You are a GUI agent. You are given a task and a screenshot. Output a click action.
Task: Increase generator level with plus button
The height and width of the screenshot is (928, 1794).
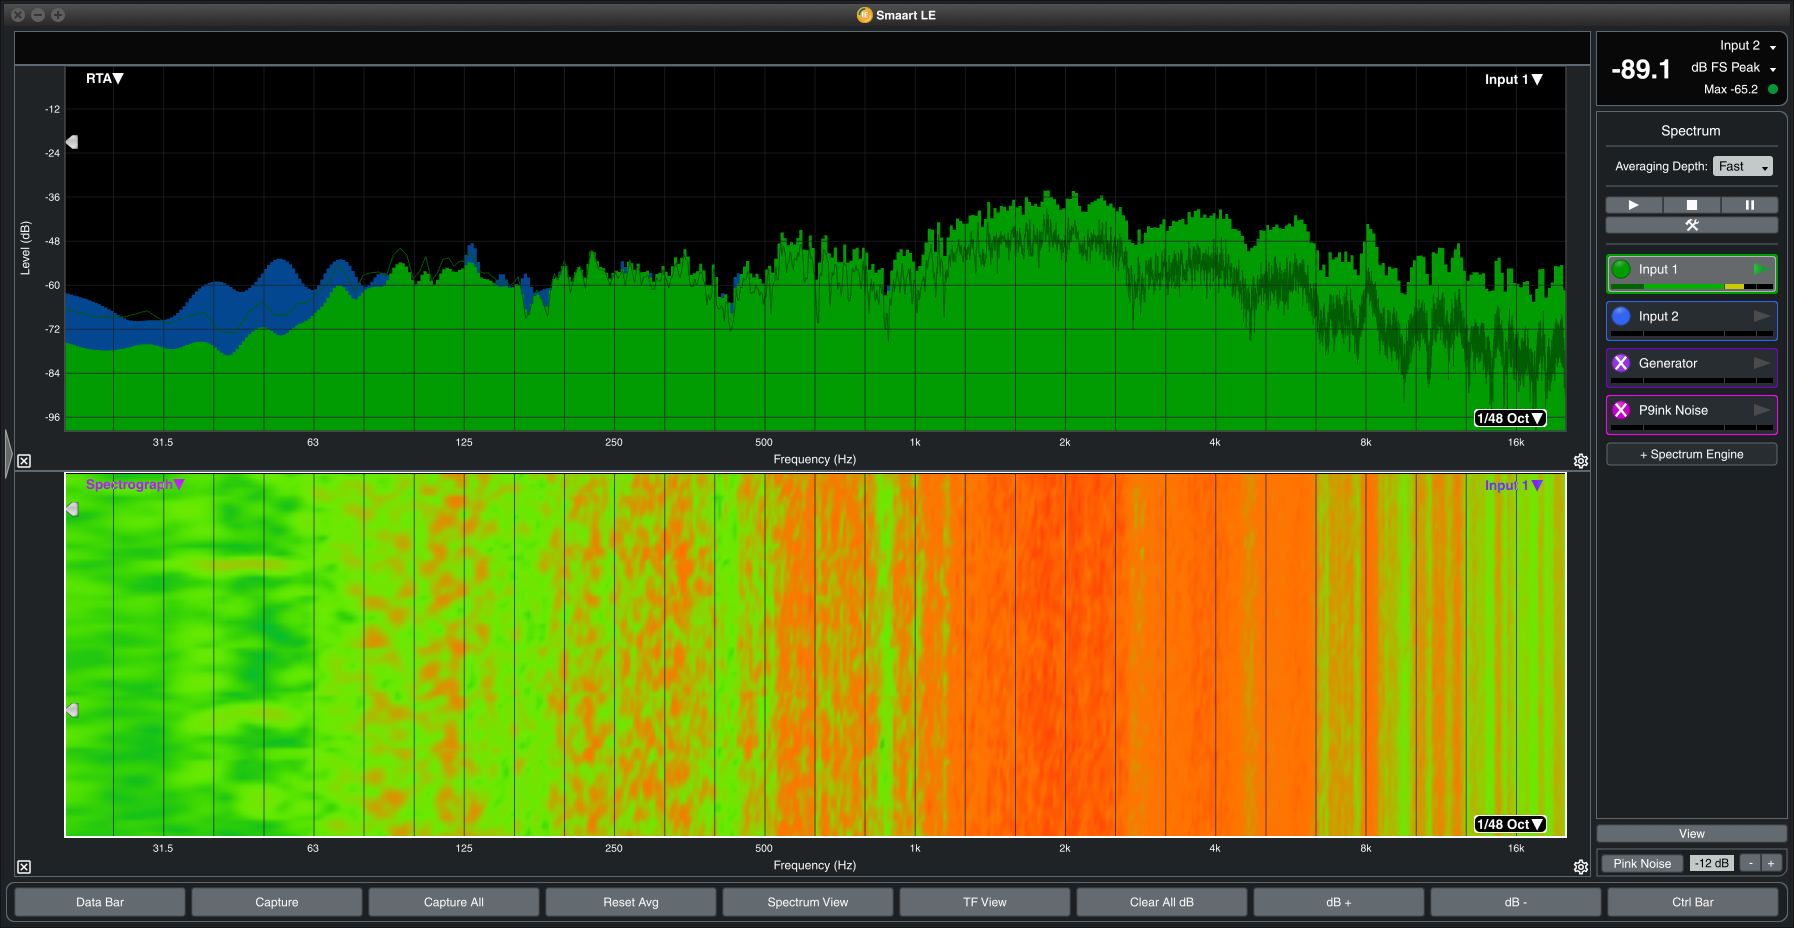click(1771, 863)
